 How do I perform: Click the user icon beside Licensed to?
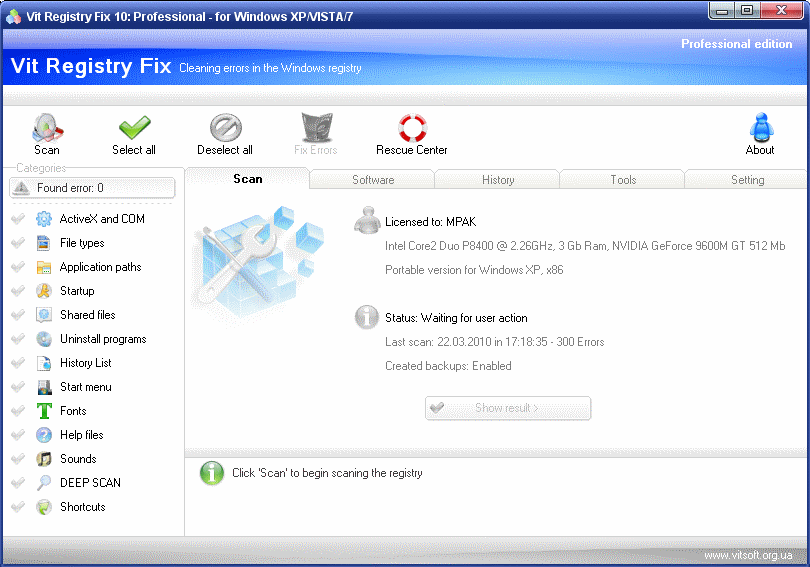pyautogui.click(x=367, y=220)
